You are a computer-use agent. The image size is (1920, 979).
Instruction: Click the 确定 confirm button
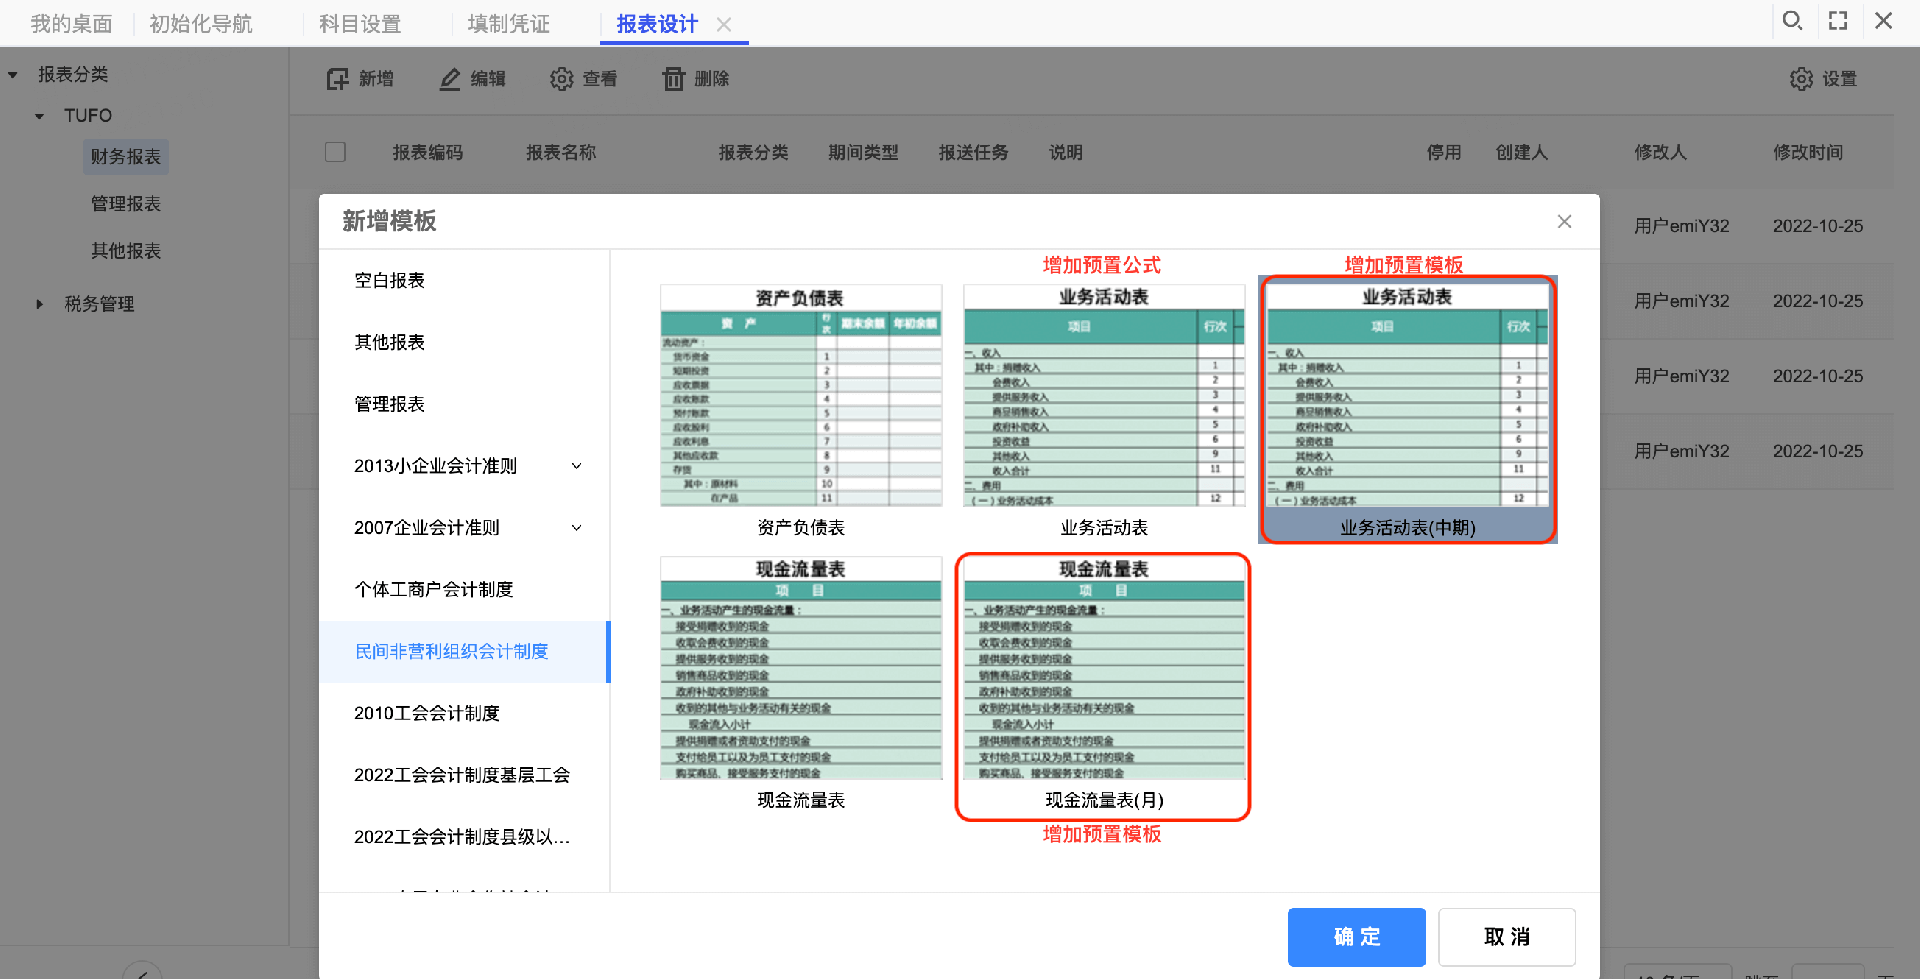[x=1356, y=937]
